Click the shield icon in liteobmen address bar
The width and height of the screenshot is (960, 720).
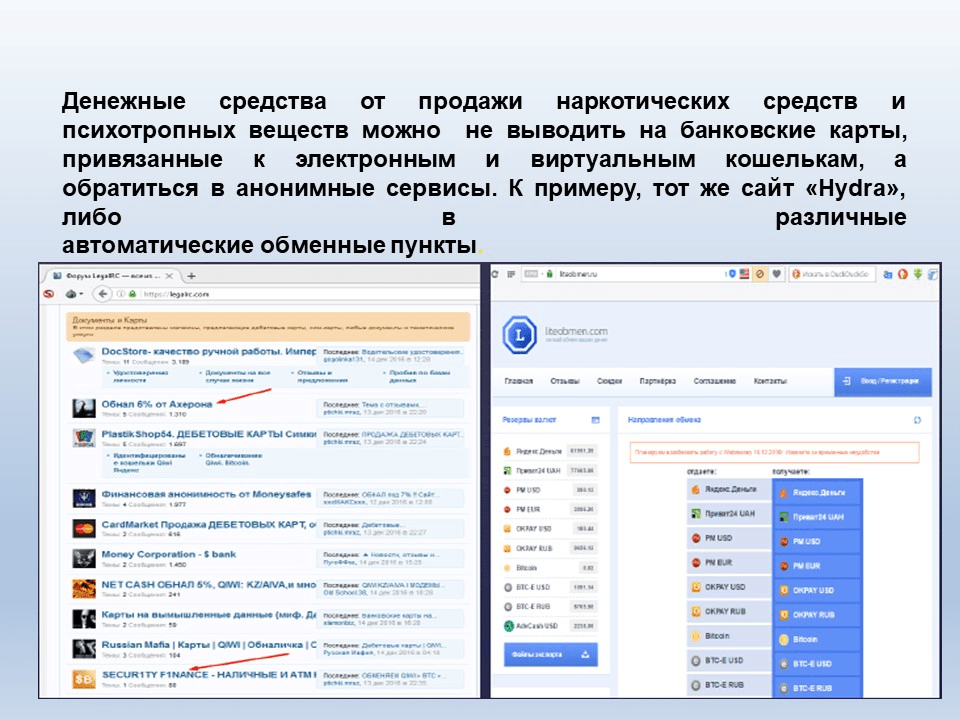click(732, 274)
